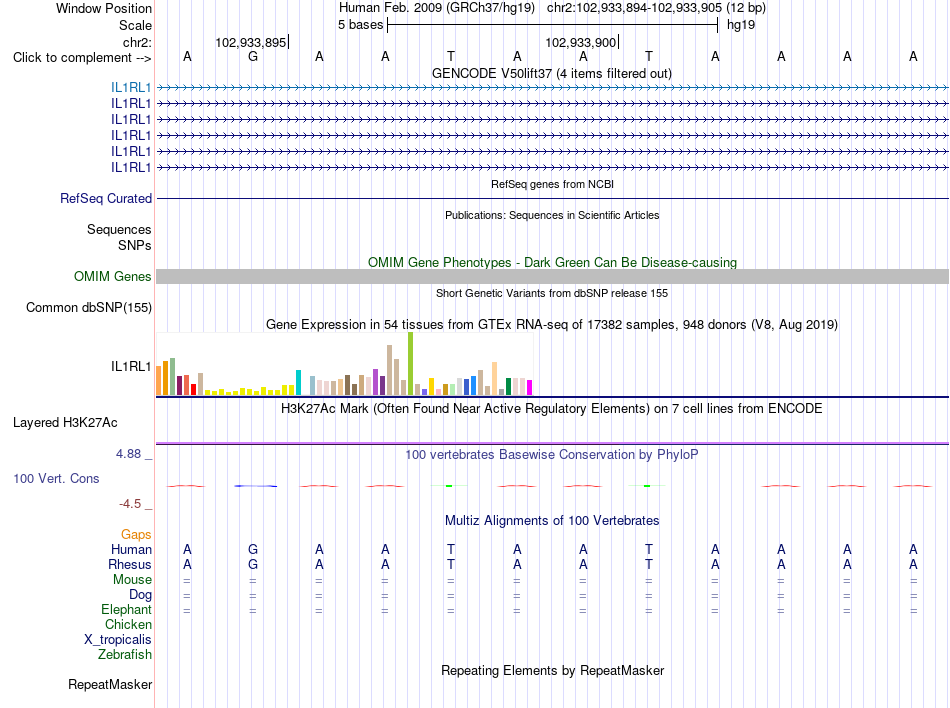Click the Scale label on the left
The height and width of the screenshot is (708, 950).
(x=135, y=25)
